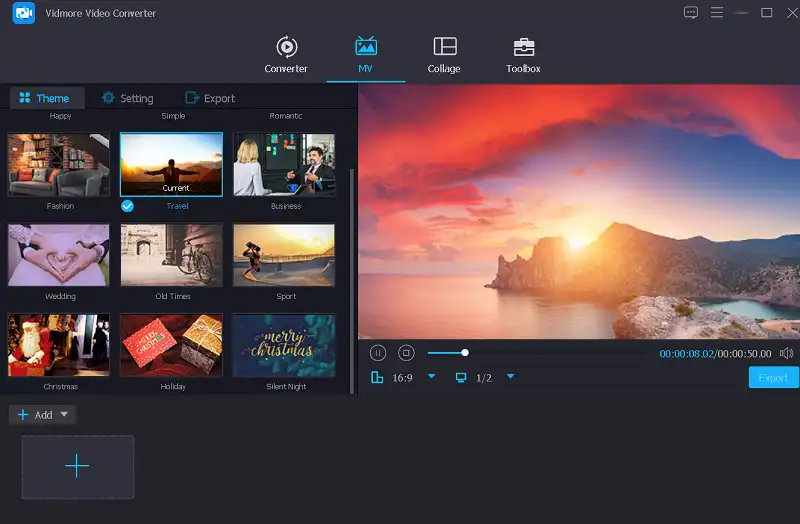
Task: Expand the 16:9 aspect ratio dropdown
Action: coord(432,377)
